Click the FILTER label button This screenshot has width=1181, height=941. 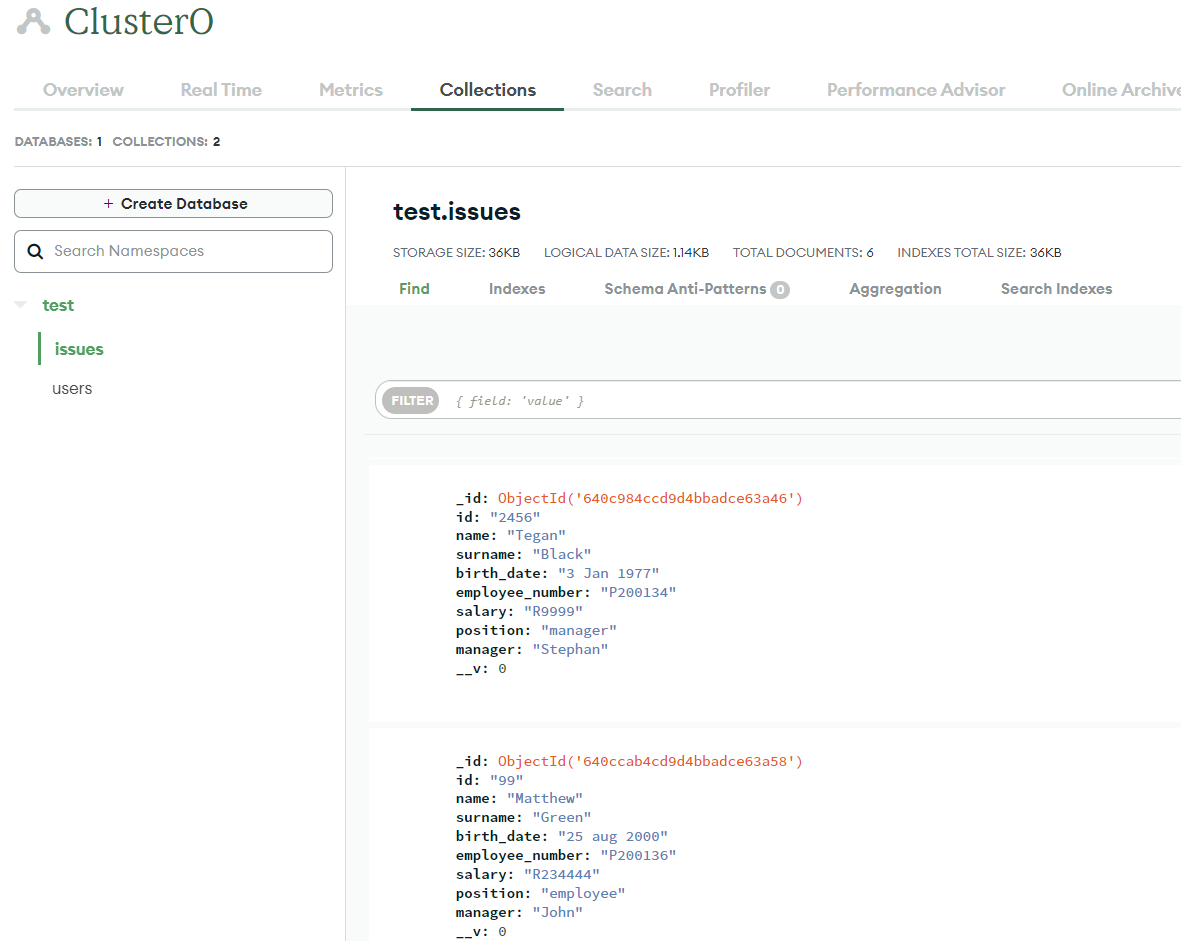pos(411,400)
